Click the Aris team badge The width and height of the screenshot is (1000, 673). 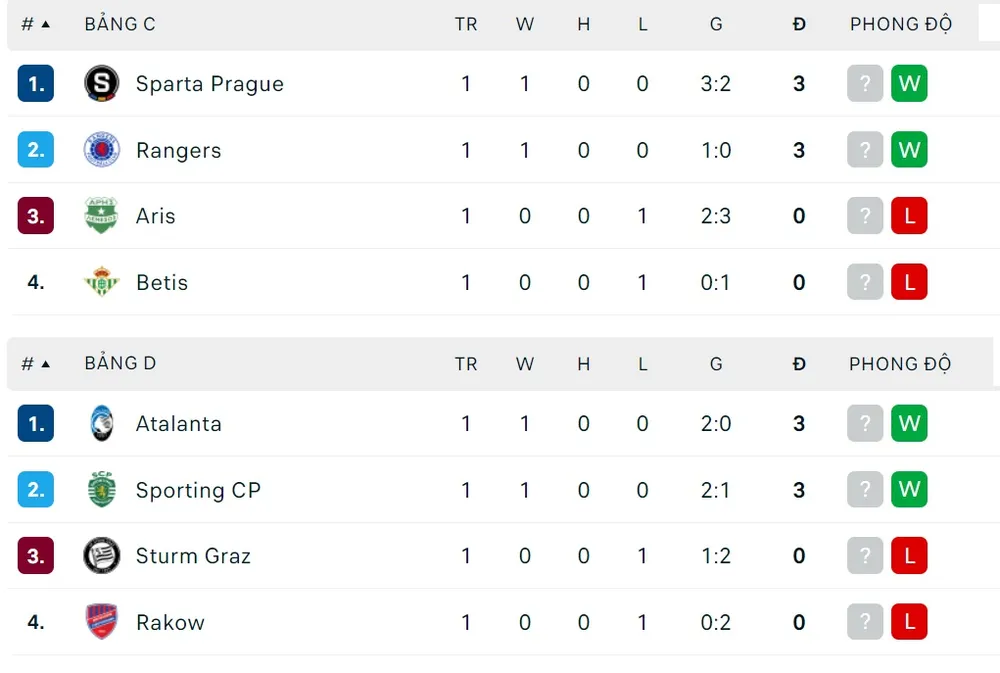[102, 216]
